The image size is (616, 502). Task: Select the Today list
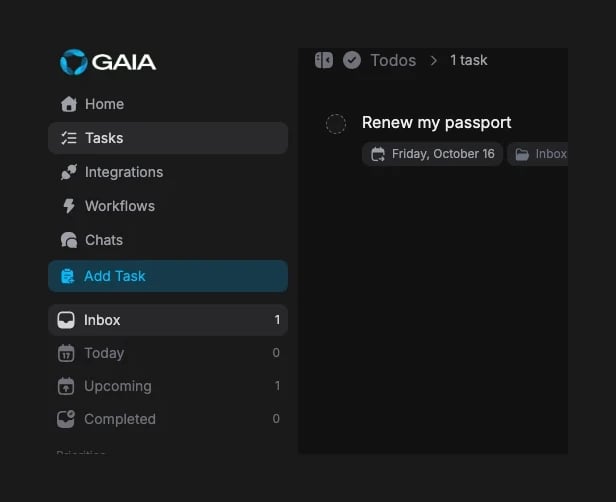point(168,353)
